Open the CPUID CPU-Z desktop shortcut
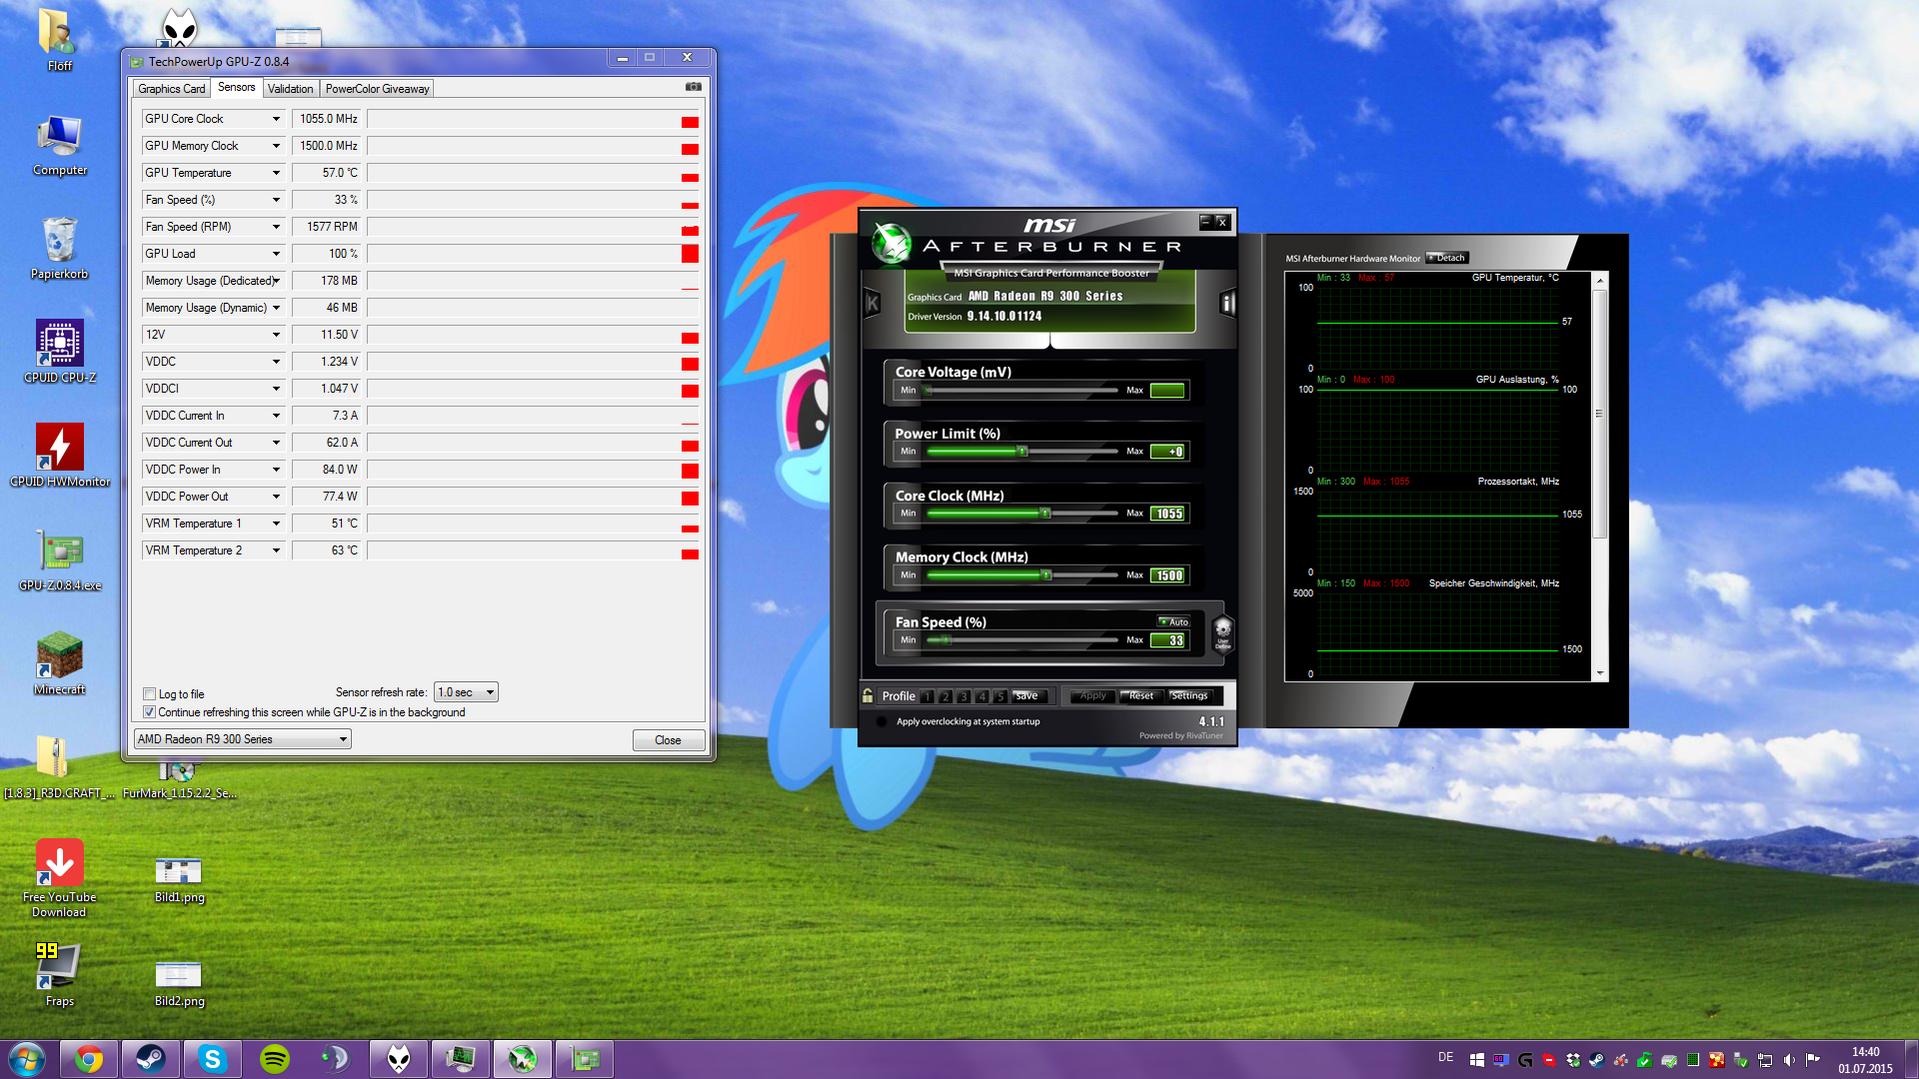 coord(59,353)
